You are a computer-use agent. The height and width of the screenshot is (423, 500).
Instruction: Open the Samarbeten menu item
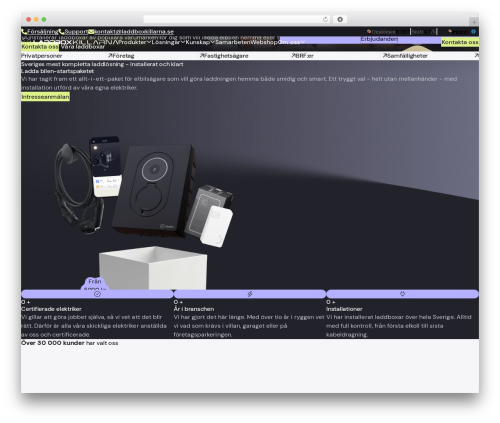tap(233, 42)
